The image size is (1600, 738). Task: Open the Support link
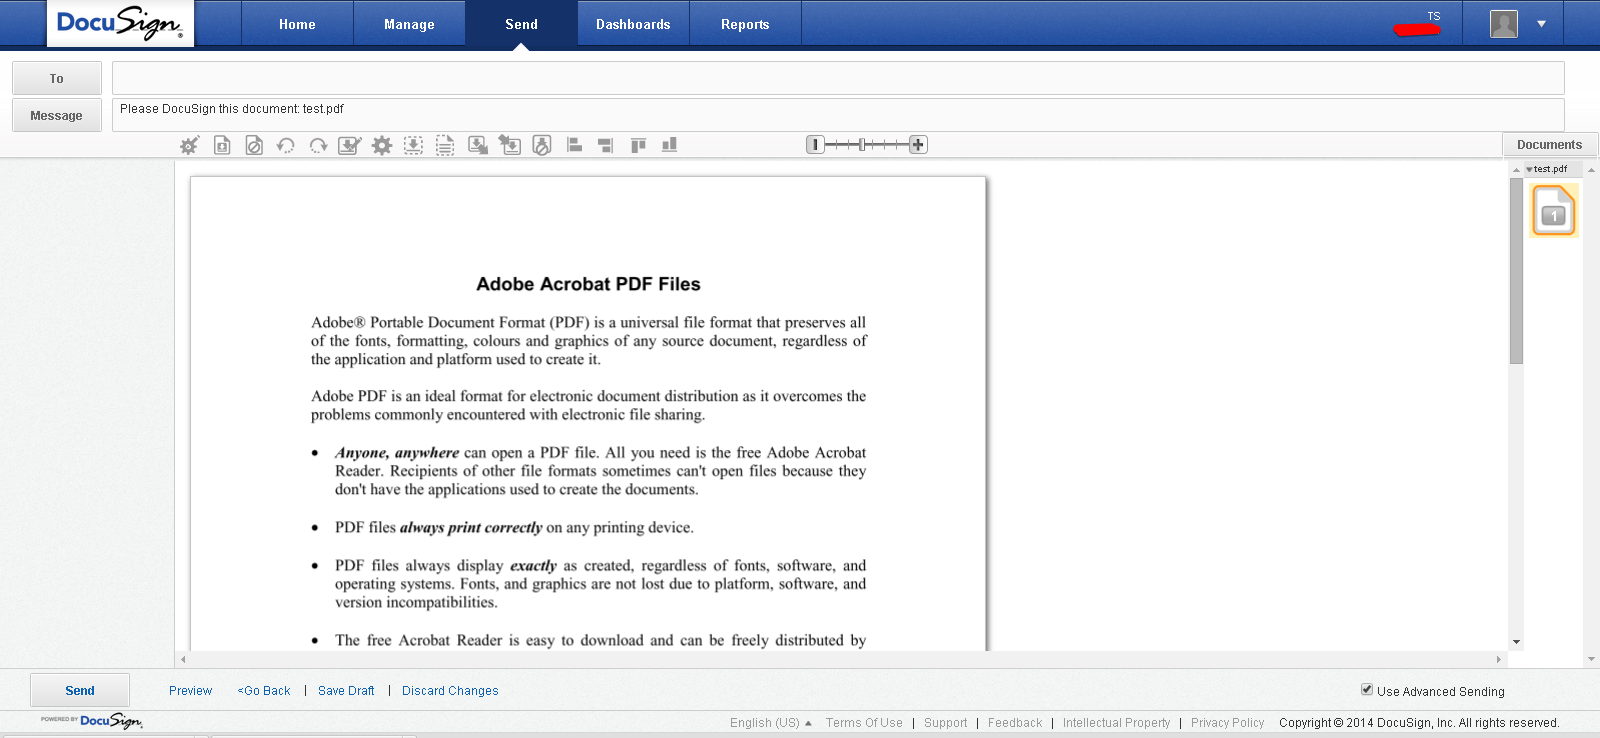(x=945, y=723)
